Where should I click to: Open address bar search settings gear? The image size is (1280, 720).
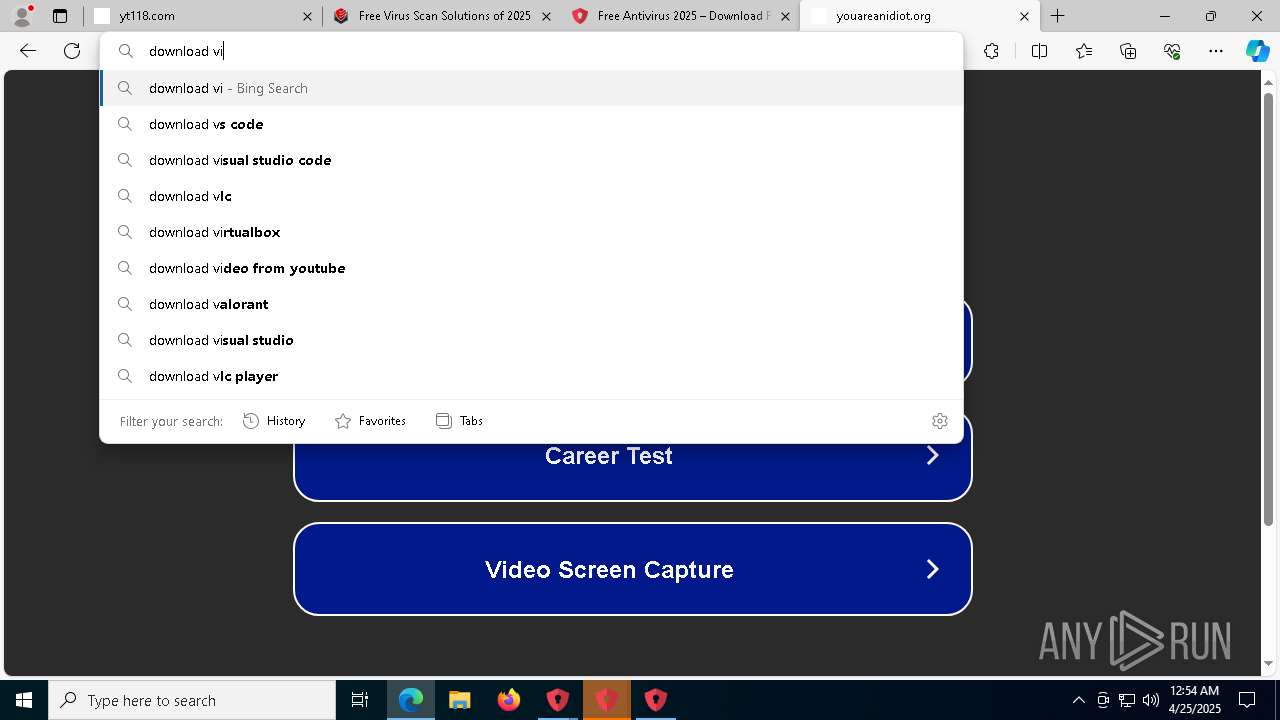click(x=939, y=421)
